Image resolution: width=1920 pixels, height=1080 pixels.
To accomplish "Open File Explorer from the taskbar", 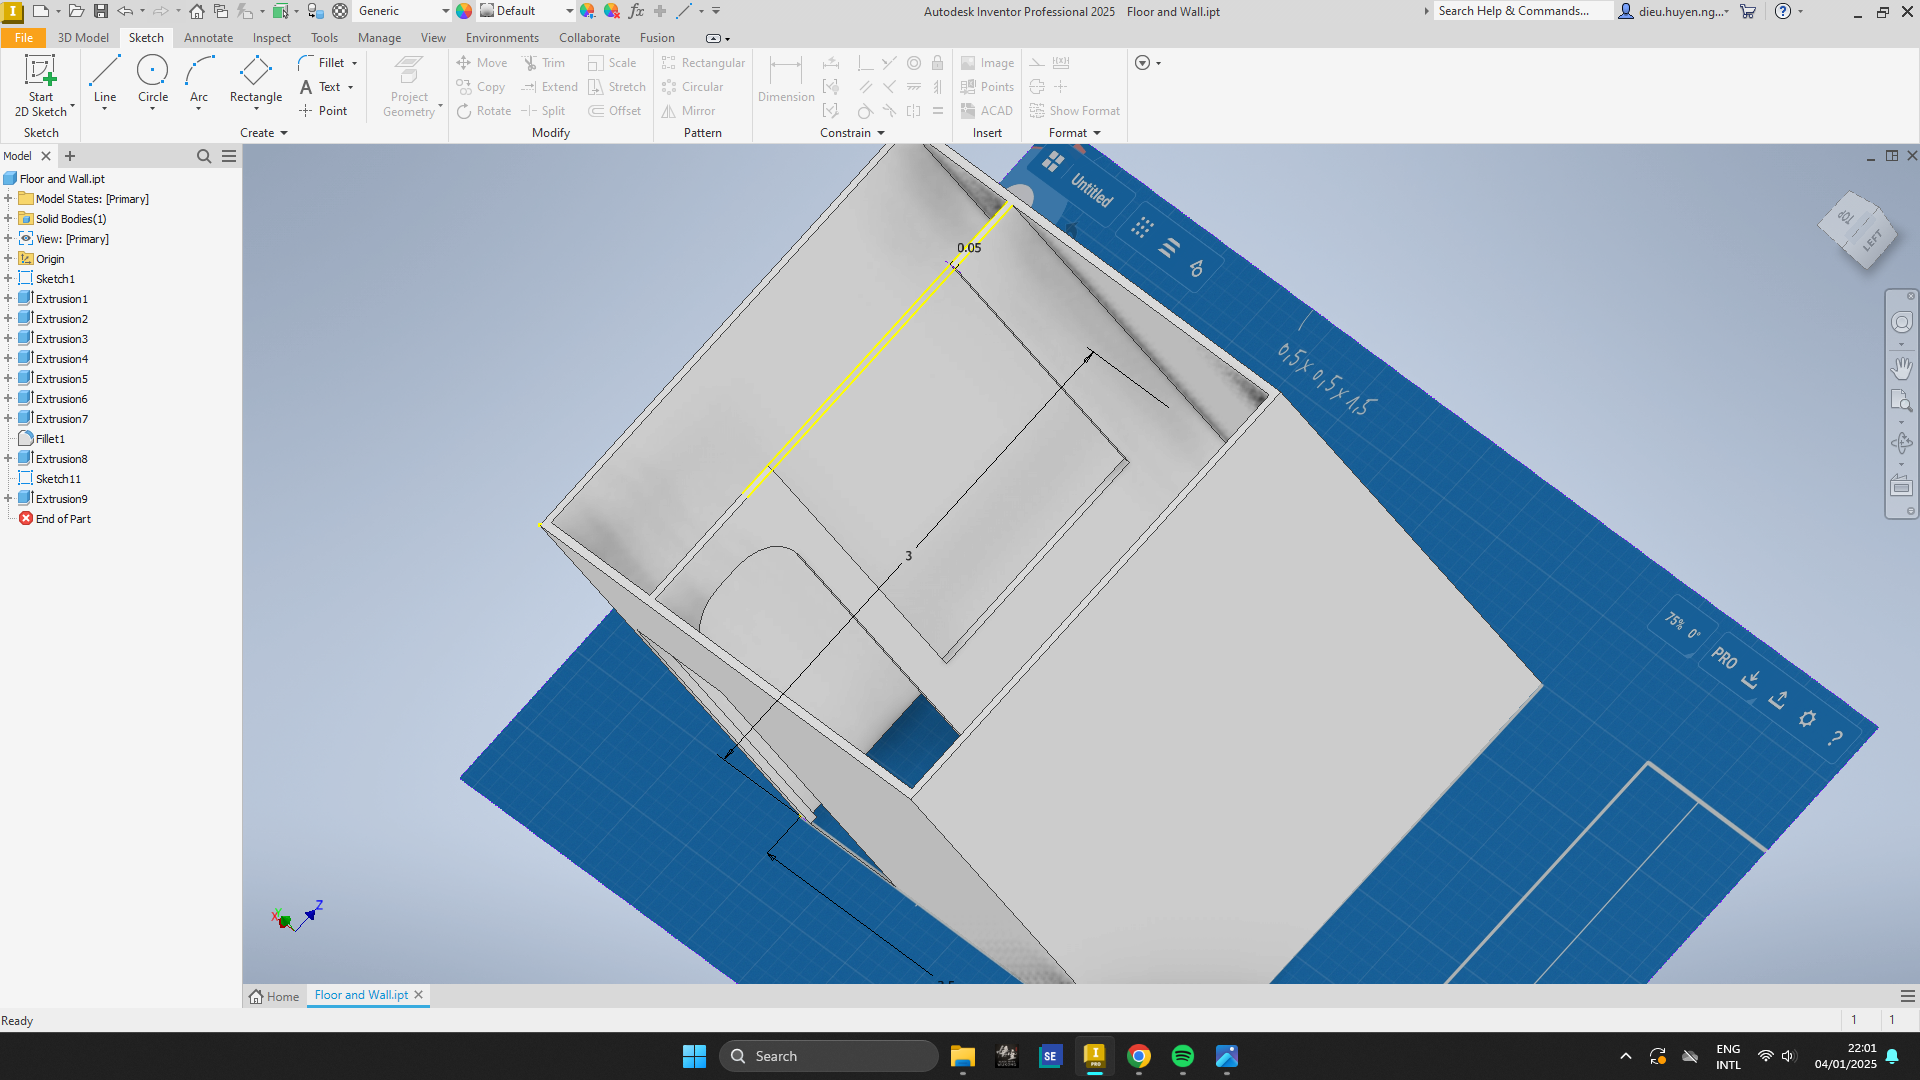I will click(x=963, y=1056).
